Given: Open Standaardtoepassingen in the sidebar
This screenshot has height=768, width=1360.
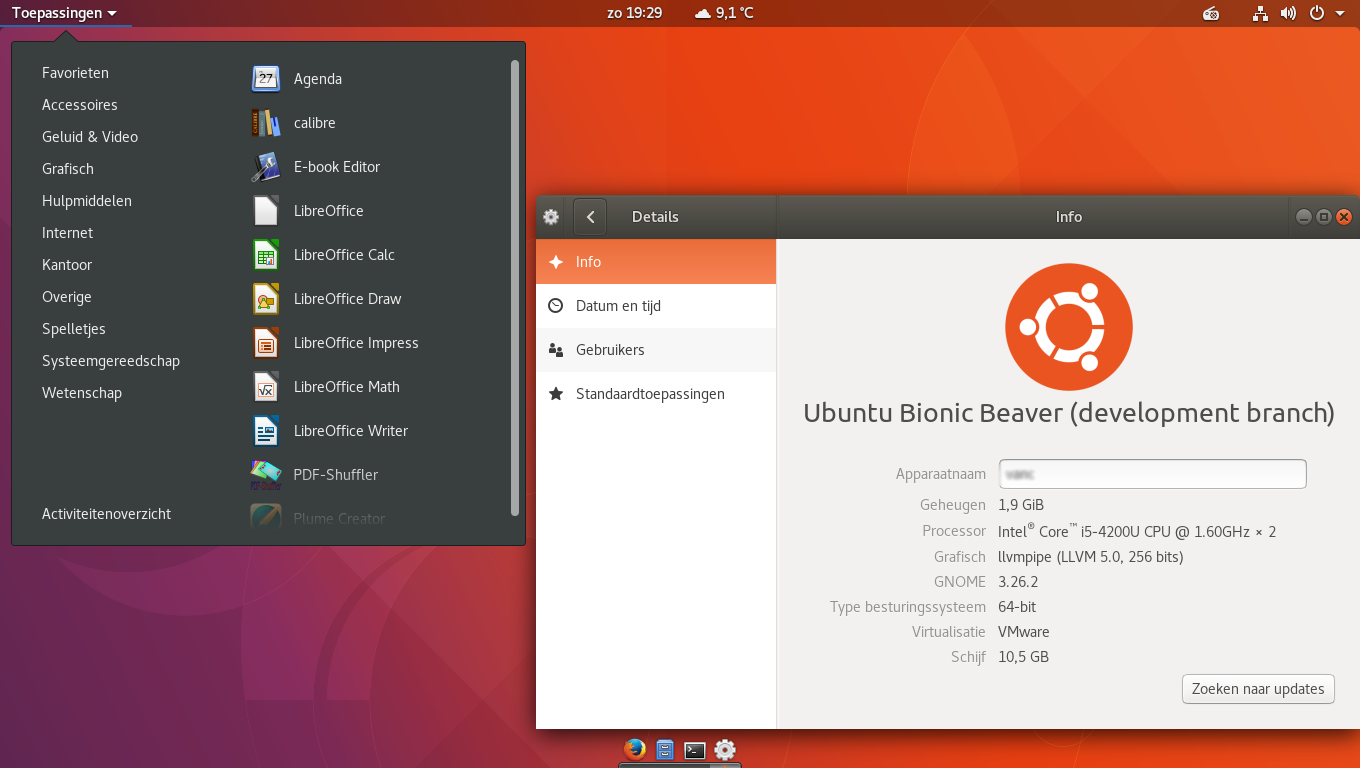Looking at the screenshot, I should pos(656,394).
